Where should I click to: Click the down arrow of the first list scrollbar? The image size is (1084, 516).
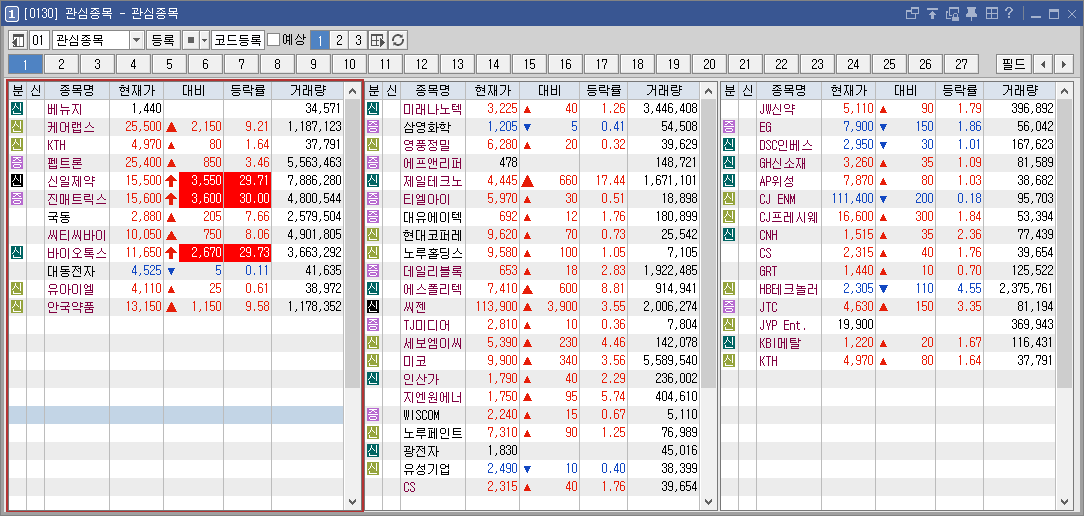tap(352, 502)
